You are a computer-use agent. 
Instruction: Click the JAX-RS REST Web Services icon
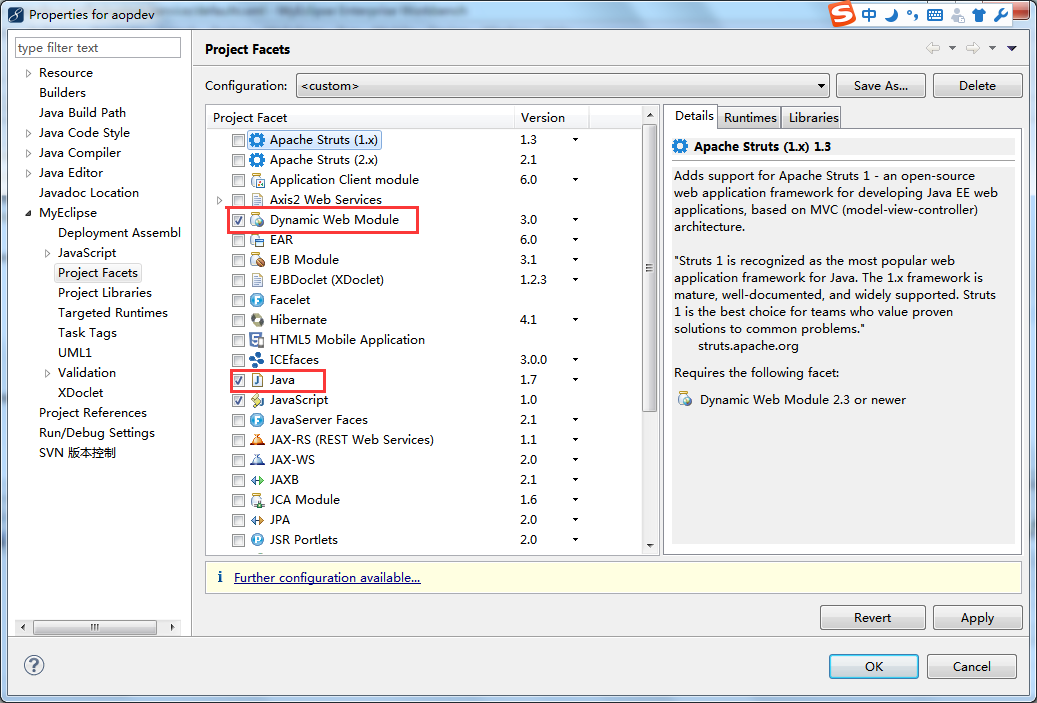(257, 440)
